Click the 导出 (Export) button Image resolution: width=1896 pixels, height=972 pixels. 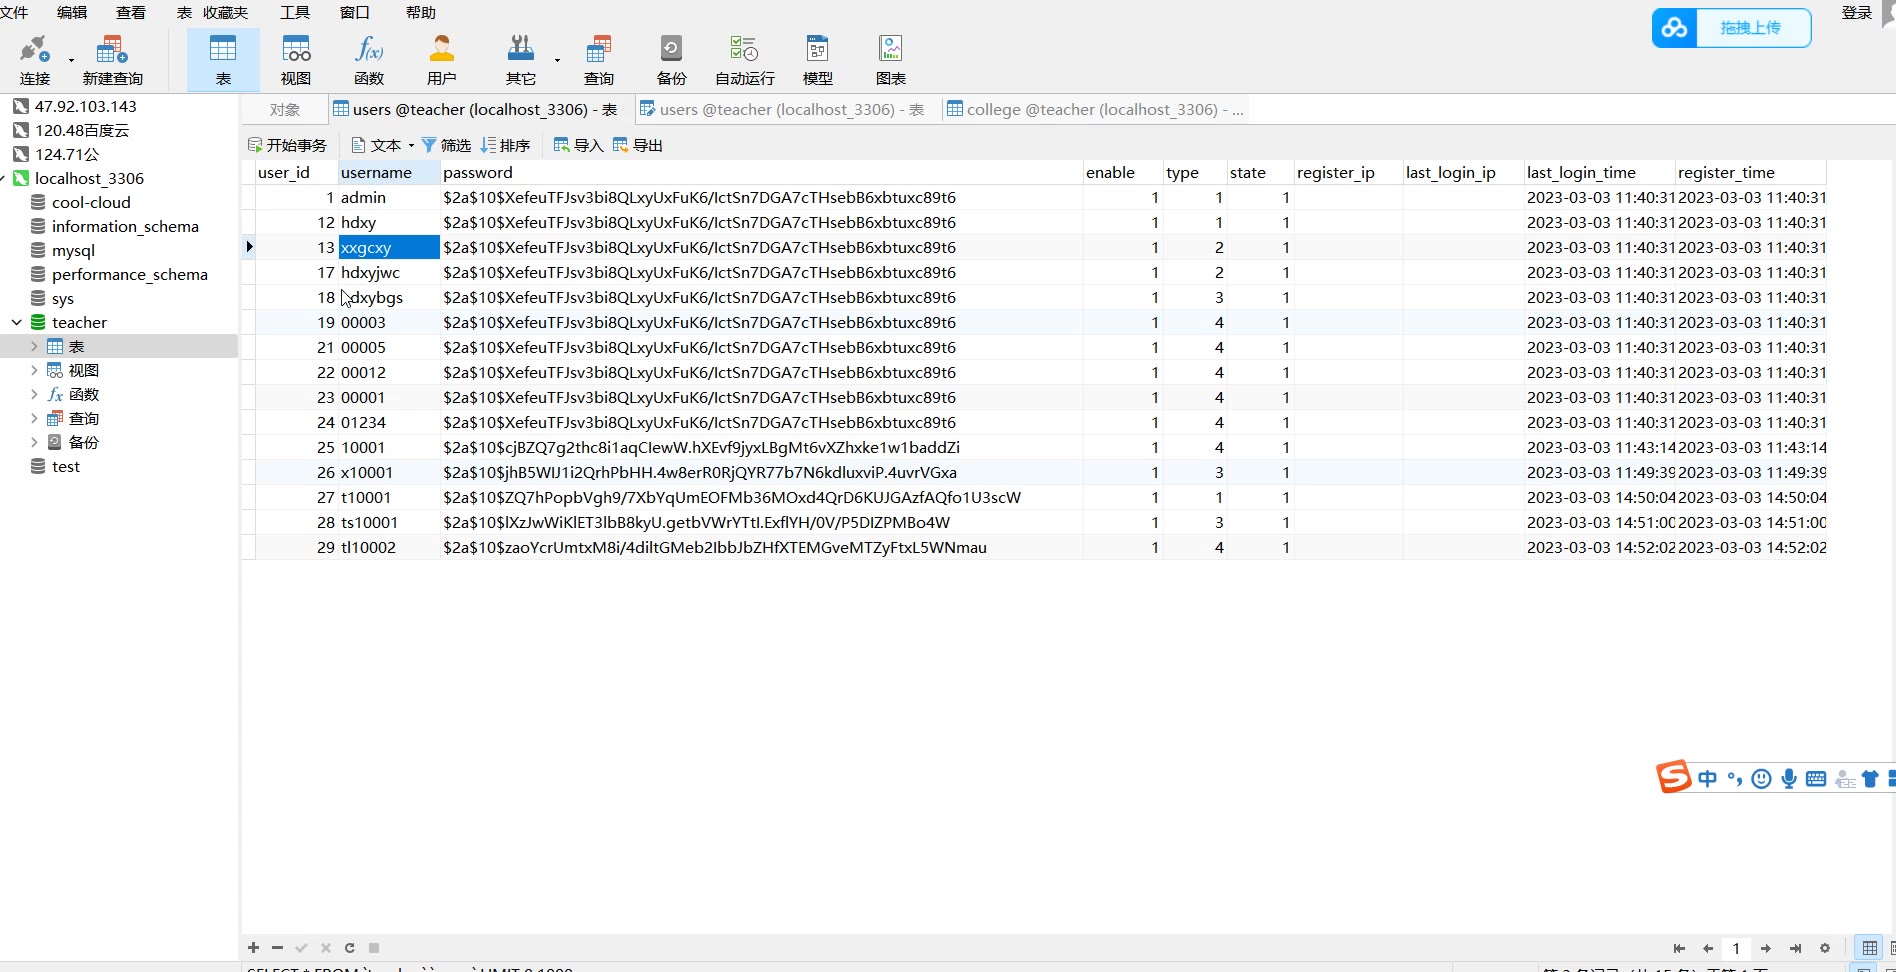[638, 146]
